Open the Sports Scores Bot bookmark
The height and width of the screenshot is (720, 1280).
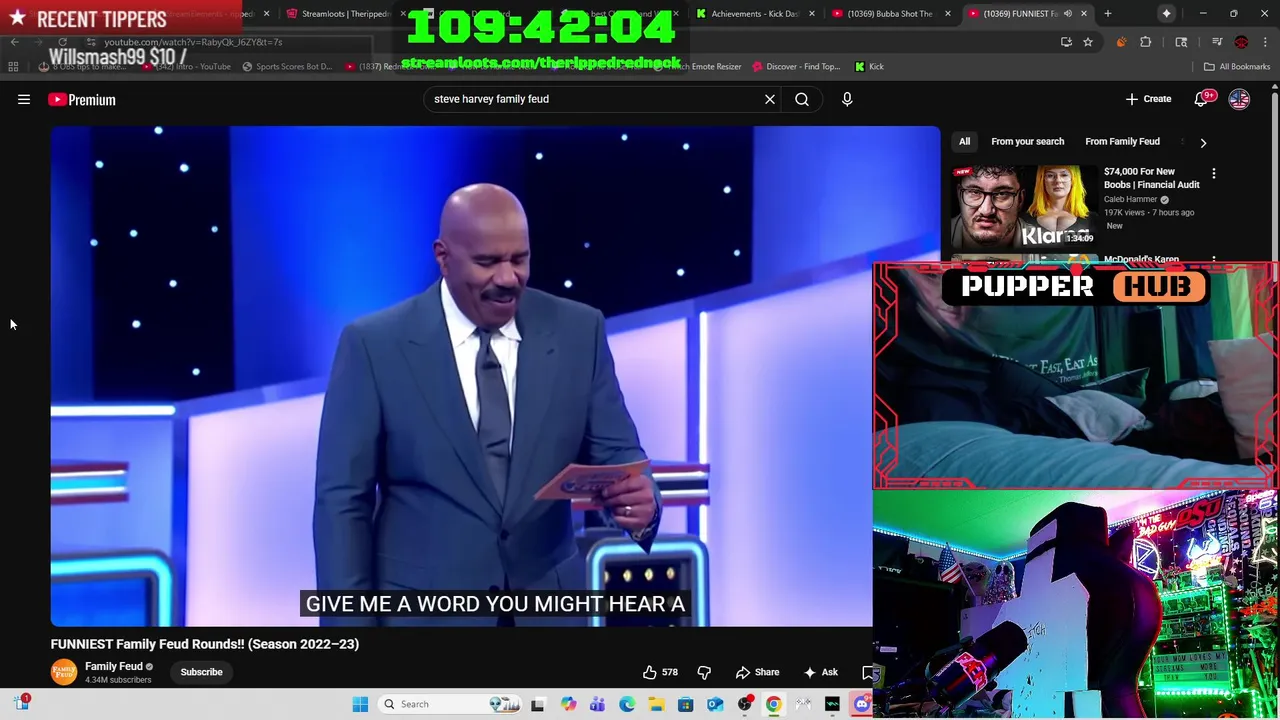tap(286, 66)
